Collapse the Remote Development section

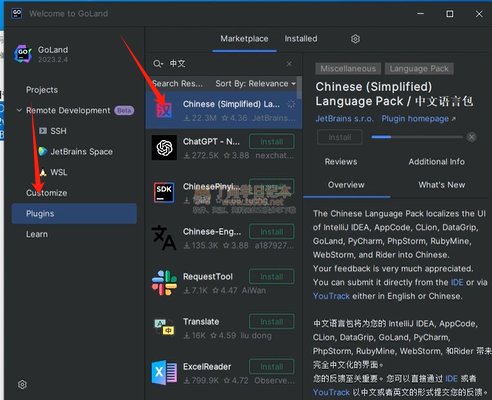point(19,110)
